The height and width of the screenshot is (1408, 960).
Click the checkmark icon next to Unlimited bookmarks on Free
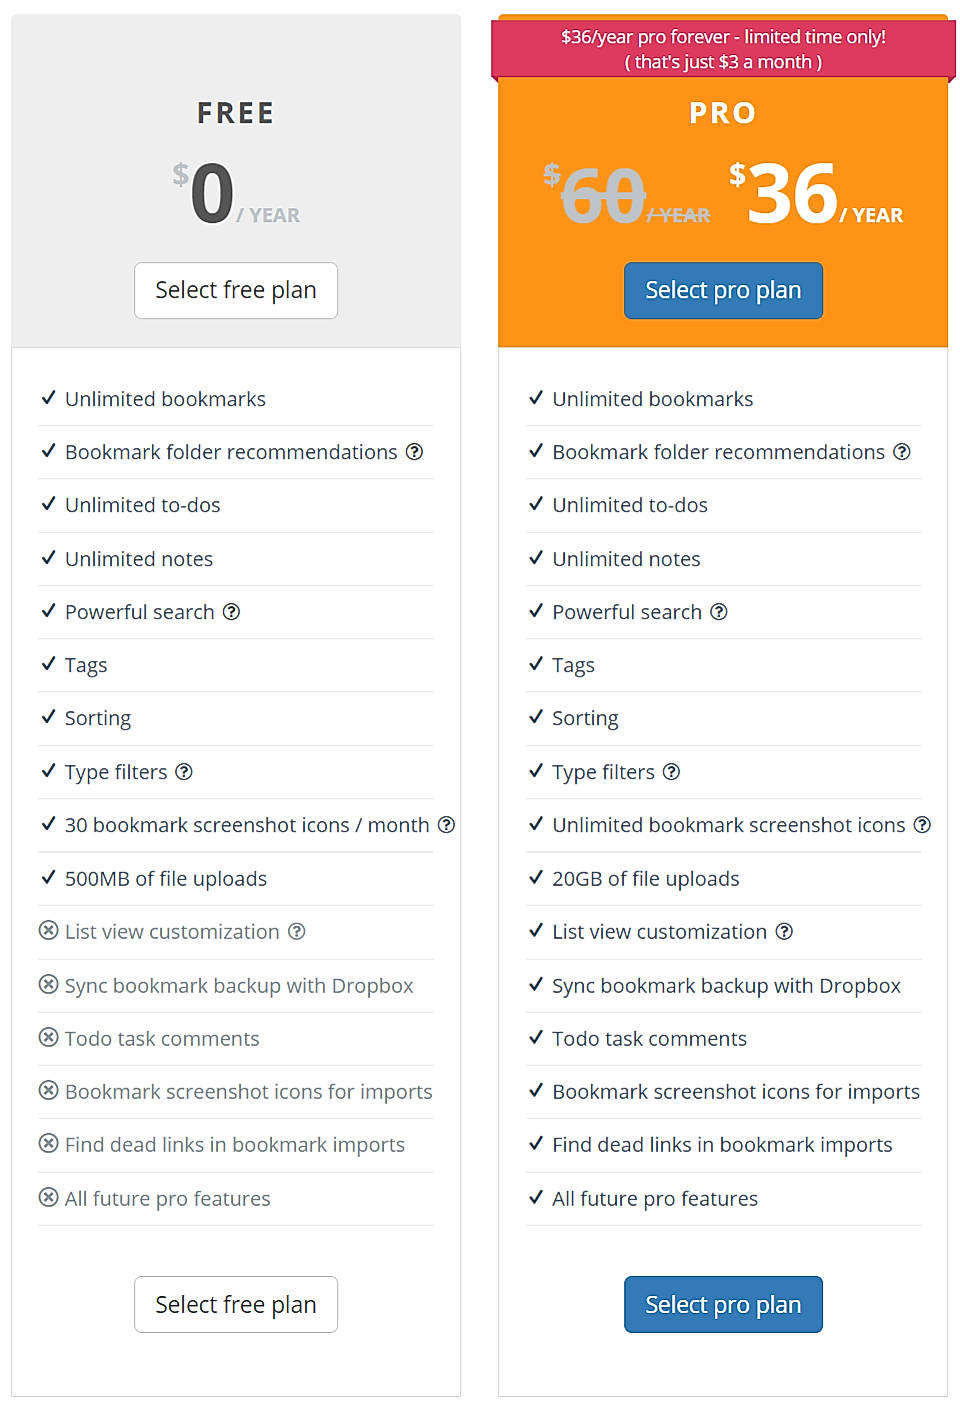click(48, 398)
